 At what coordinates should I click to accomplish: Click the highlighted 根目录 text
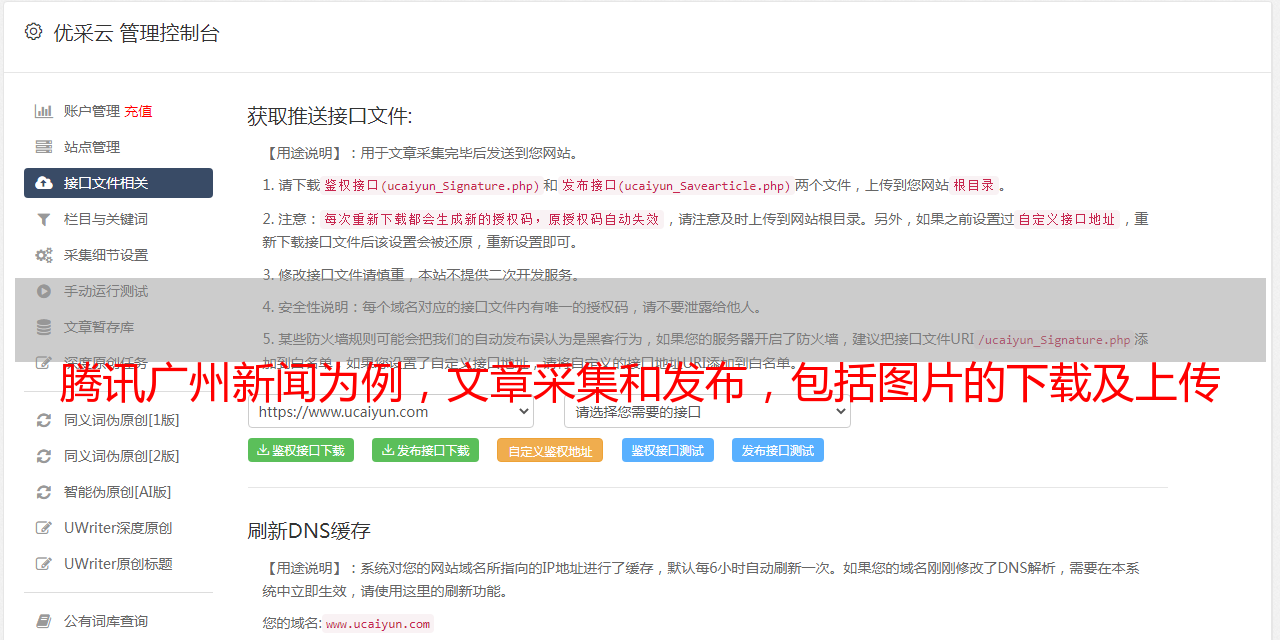974,185
